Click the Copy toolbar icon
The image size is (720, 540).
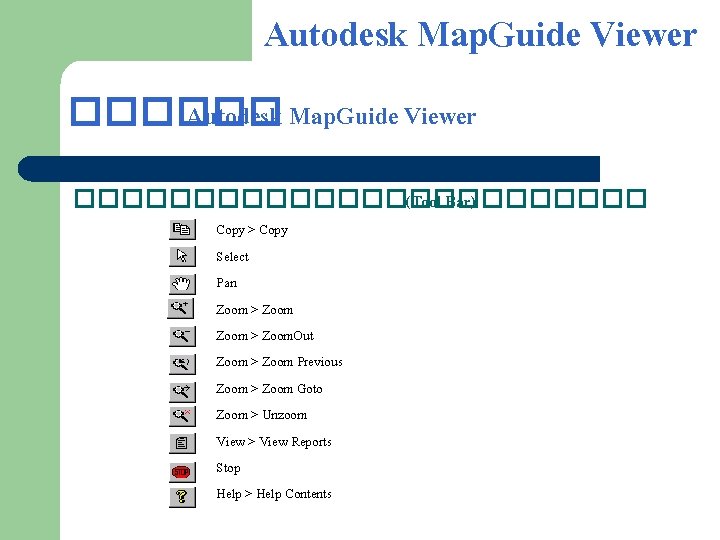click(x=182, y=229)
